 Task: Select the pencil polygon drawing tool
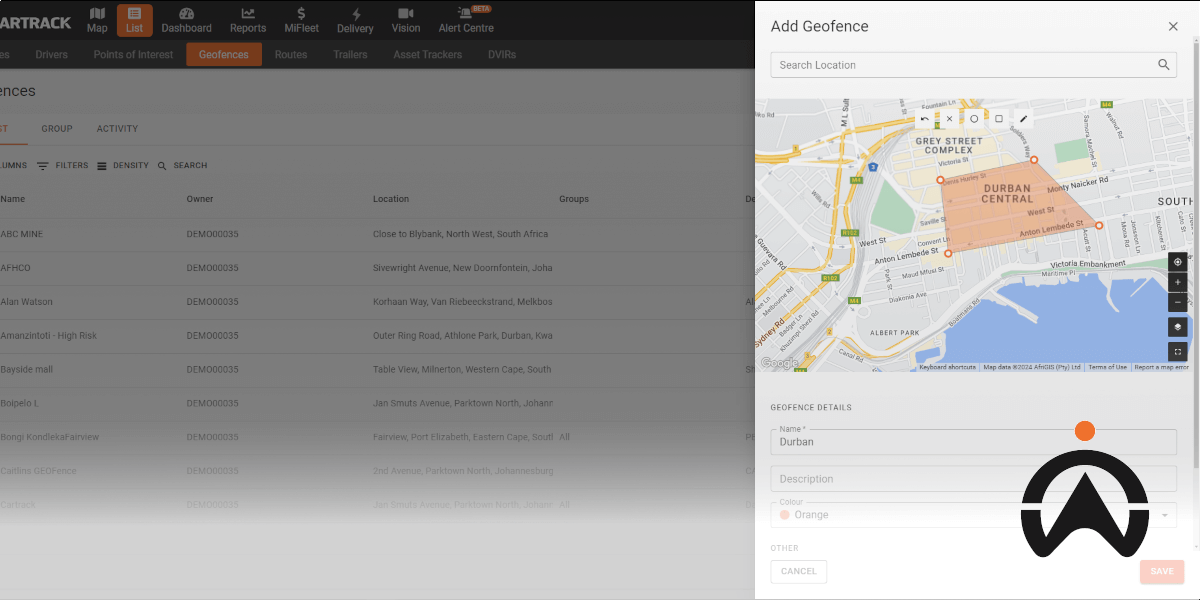pyautogui.click(x=1023, y=119)
